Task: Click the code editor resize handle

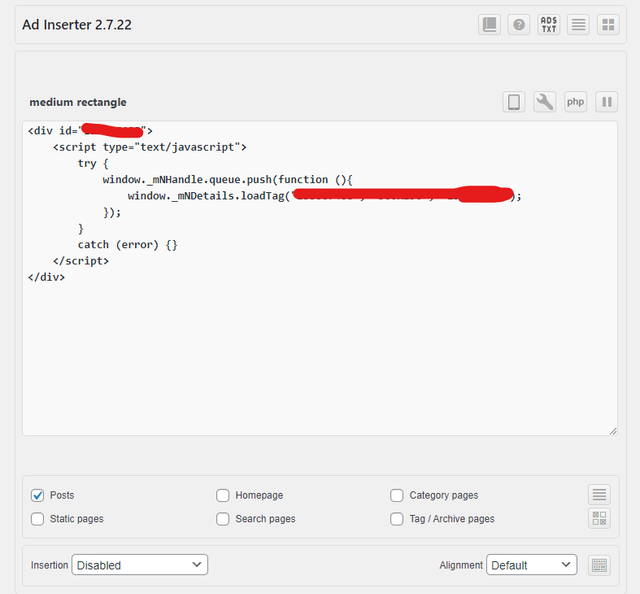Action: coord(613,432)
